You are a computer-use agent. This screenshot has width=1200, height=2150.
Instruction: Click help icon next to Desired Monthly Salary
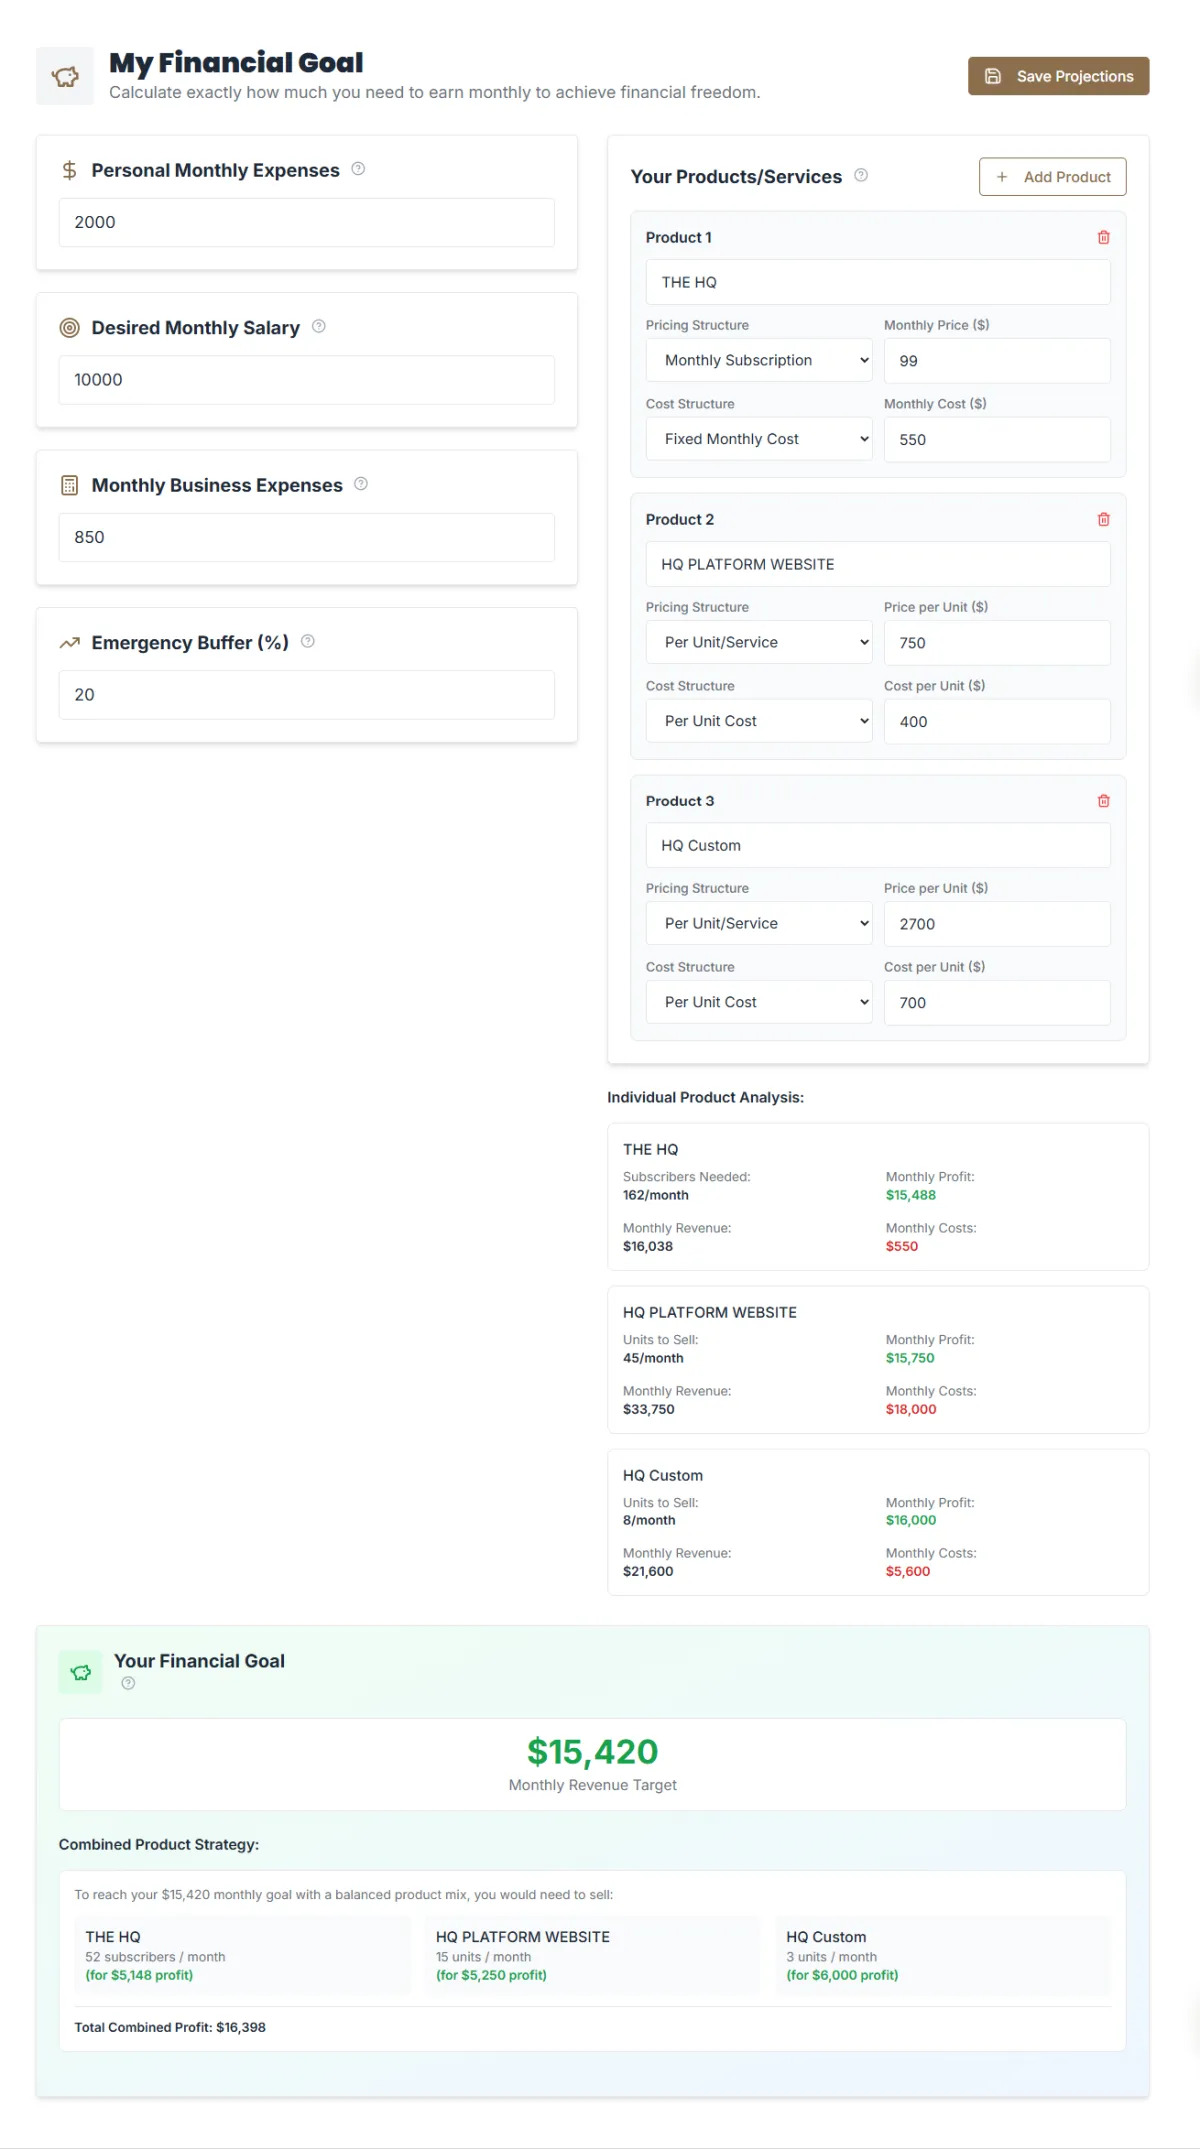click(318, 326)
